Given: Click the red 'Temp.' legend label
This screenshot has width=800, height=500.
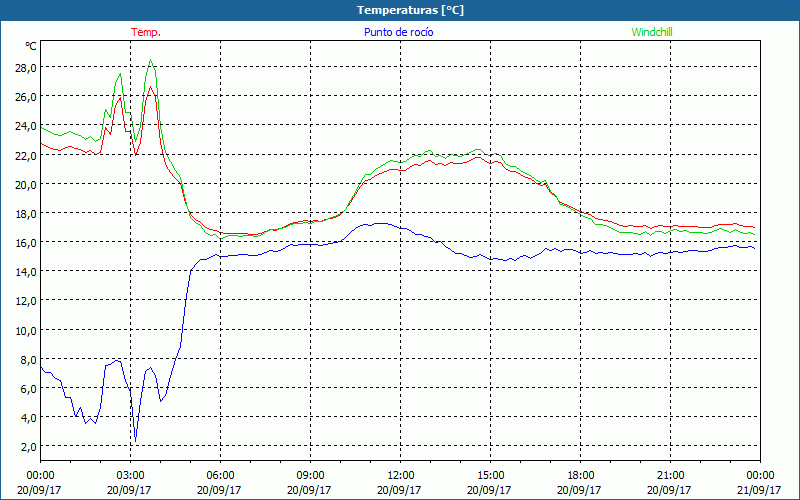Looking at the screenshot, I should pos(146,32).
